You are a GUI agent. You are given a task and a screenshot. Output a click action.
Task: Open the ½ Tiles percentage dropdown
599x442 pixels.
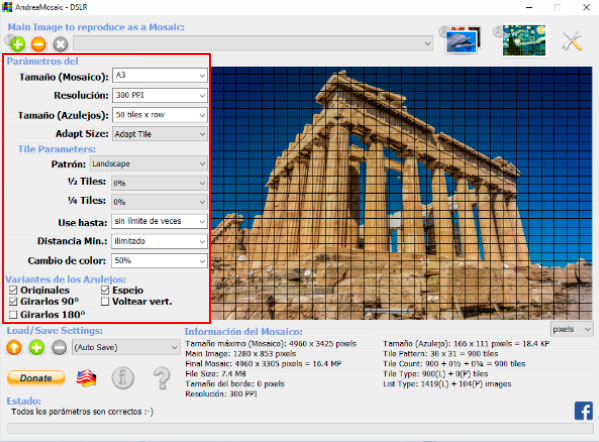click(x=159, y=183)
